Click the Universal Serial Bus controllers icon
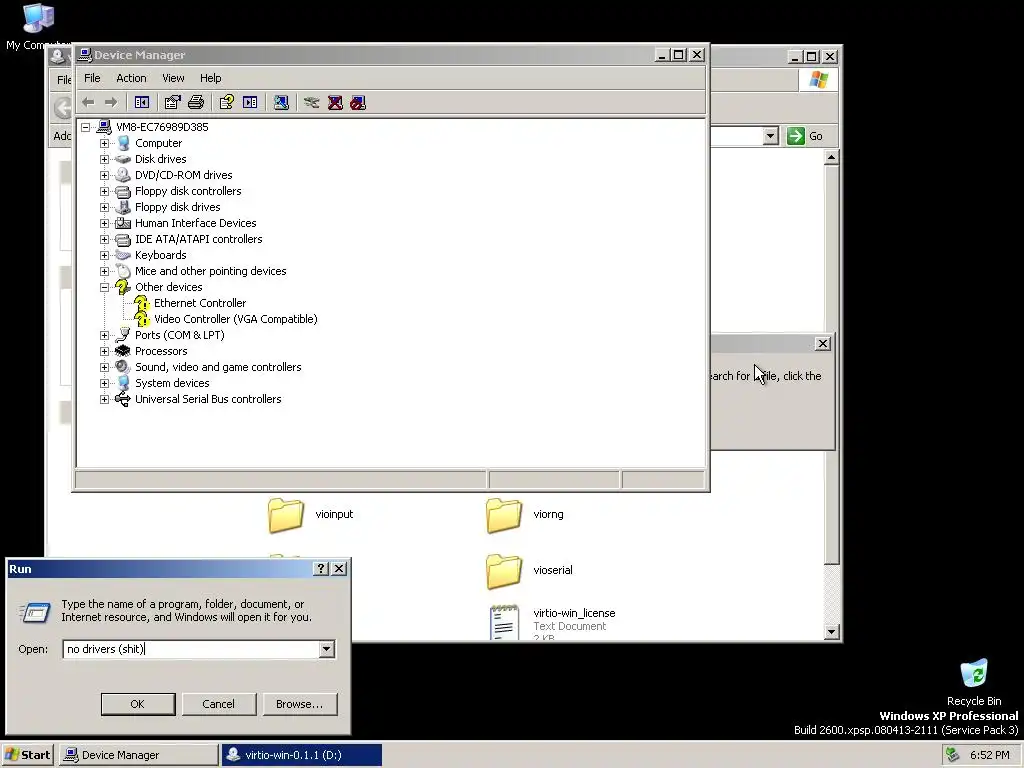 (122, 399)
